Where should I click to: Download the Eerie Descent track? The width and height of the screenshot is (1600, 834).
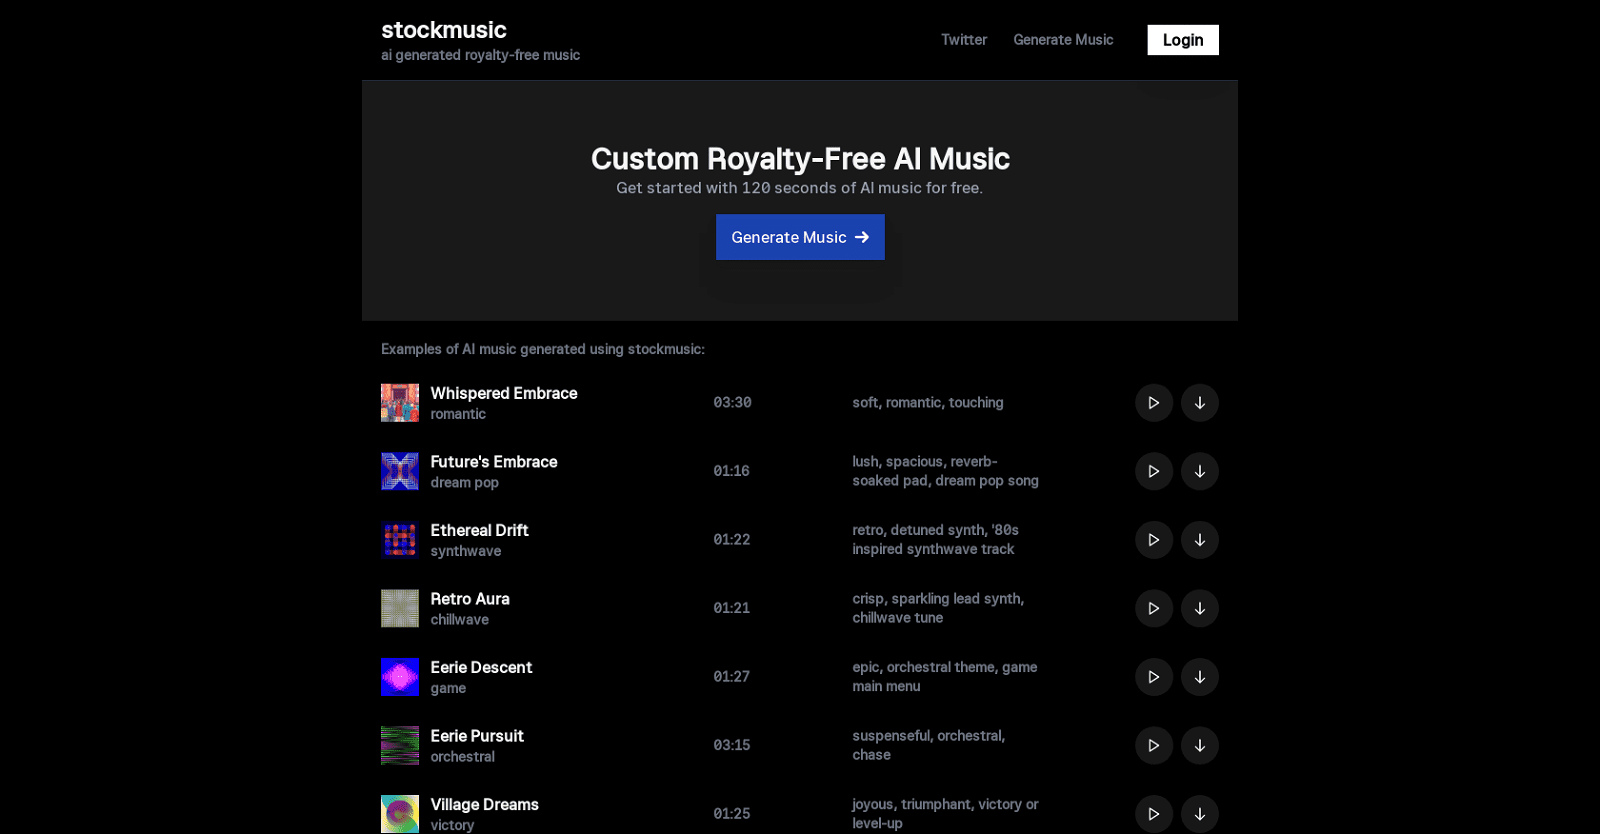point(1201,677)
